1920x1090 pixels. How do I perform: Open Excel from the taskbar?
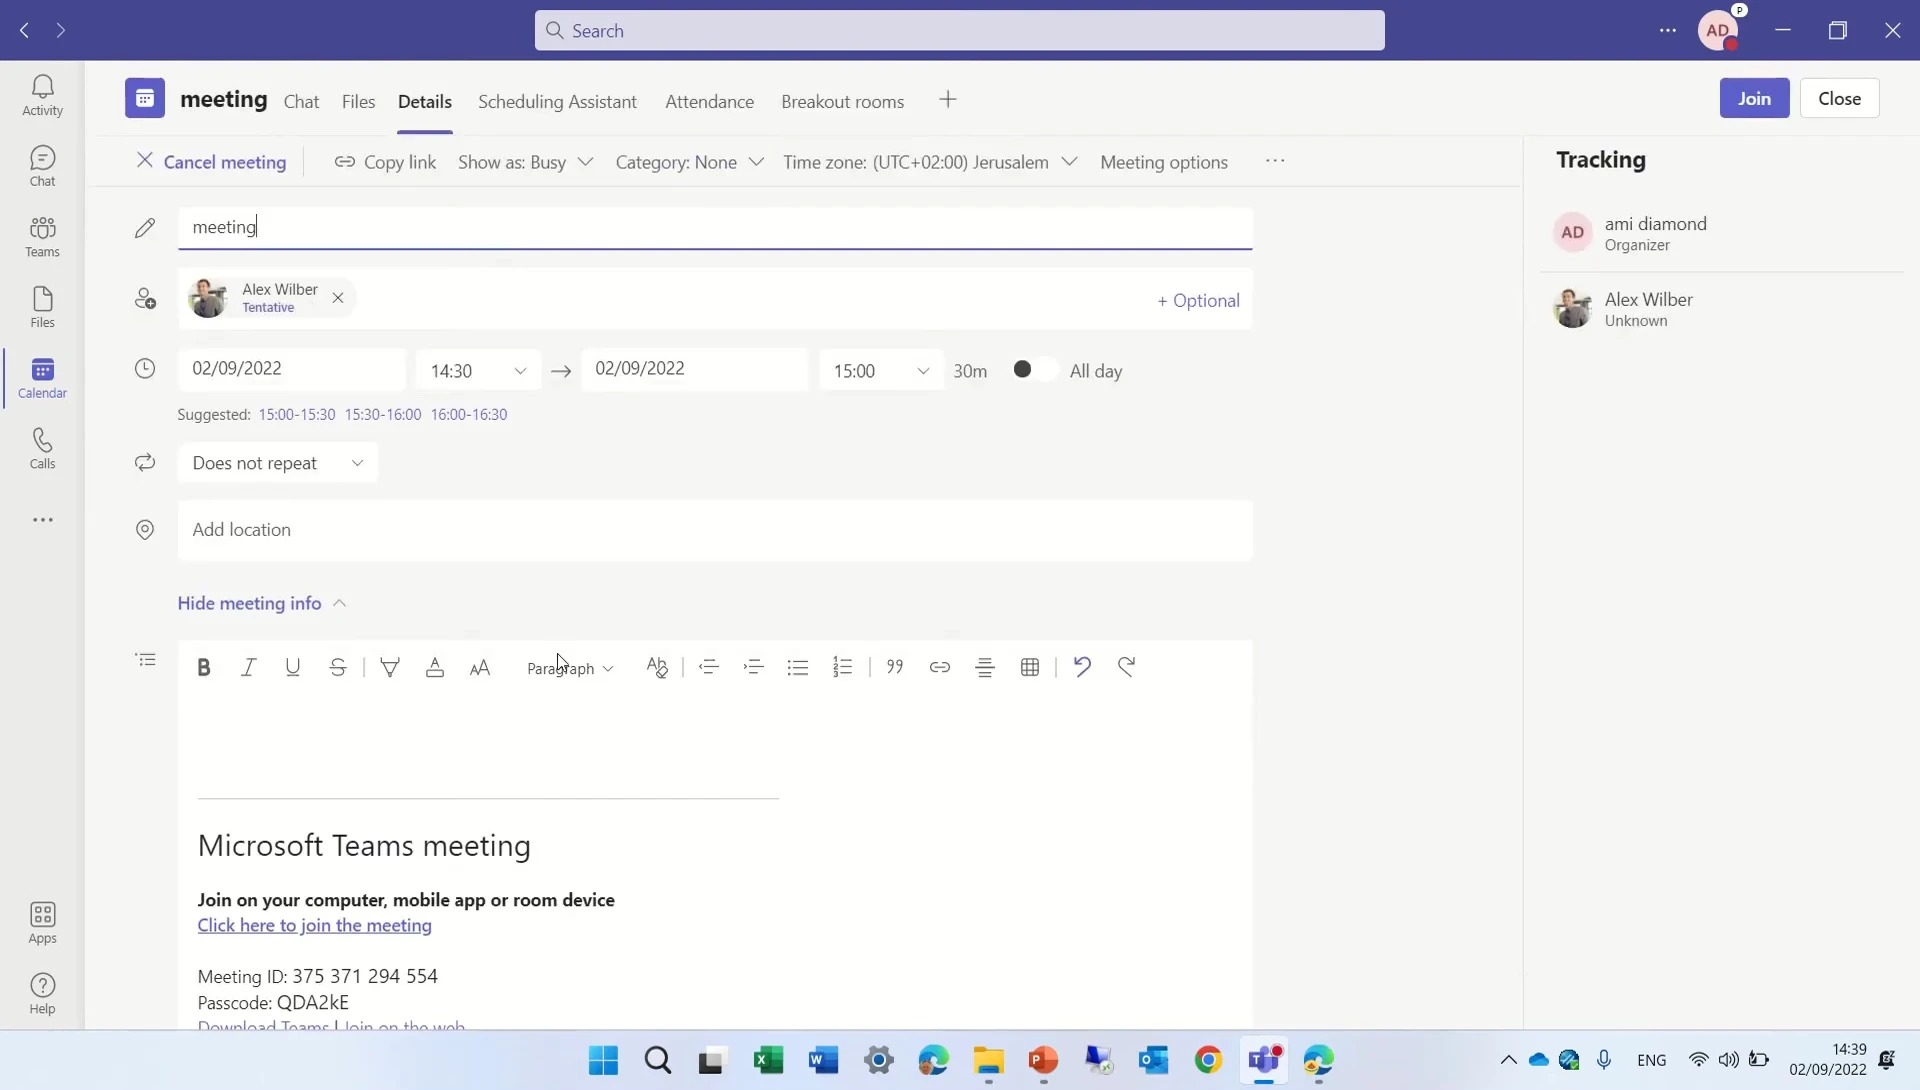(x=768, y=1060)
